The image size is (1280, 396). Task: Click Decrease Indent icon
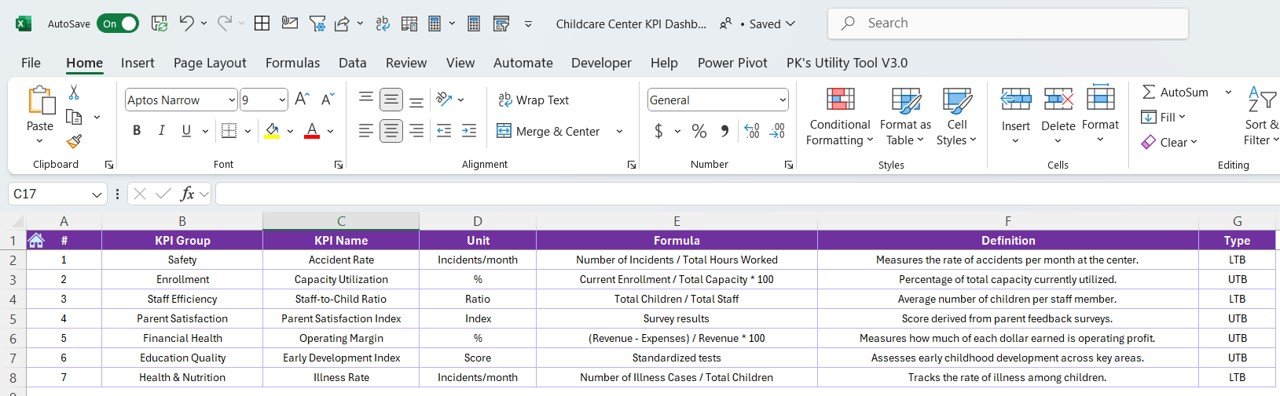[445, 130]
